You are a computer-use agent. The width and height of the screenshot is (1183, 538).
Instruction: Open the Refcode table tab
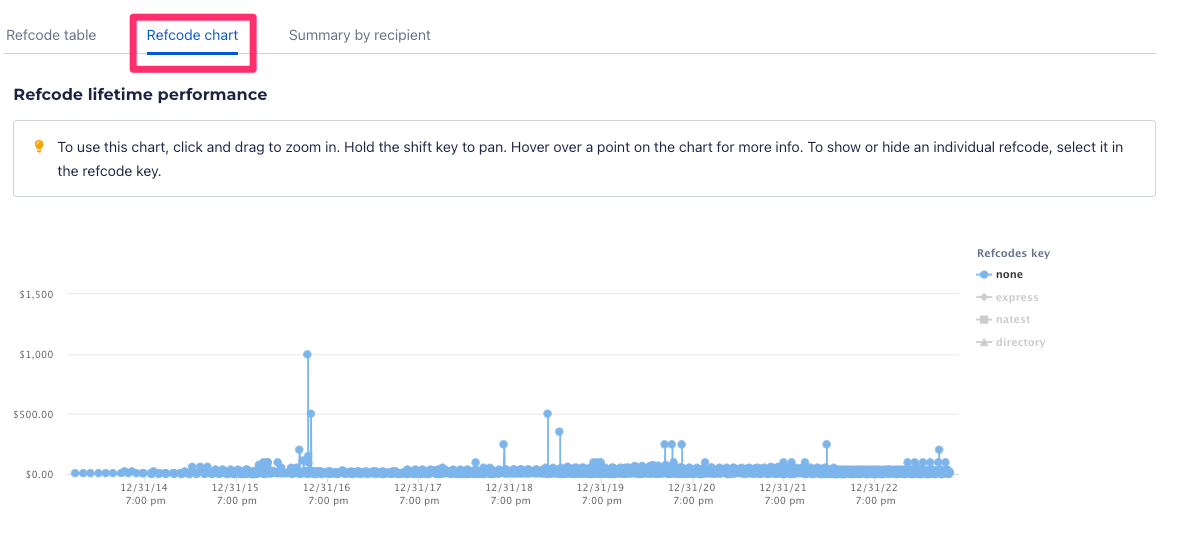51,35
